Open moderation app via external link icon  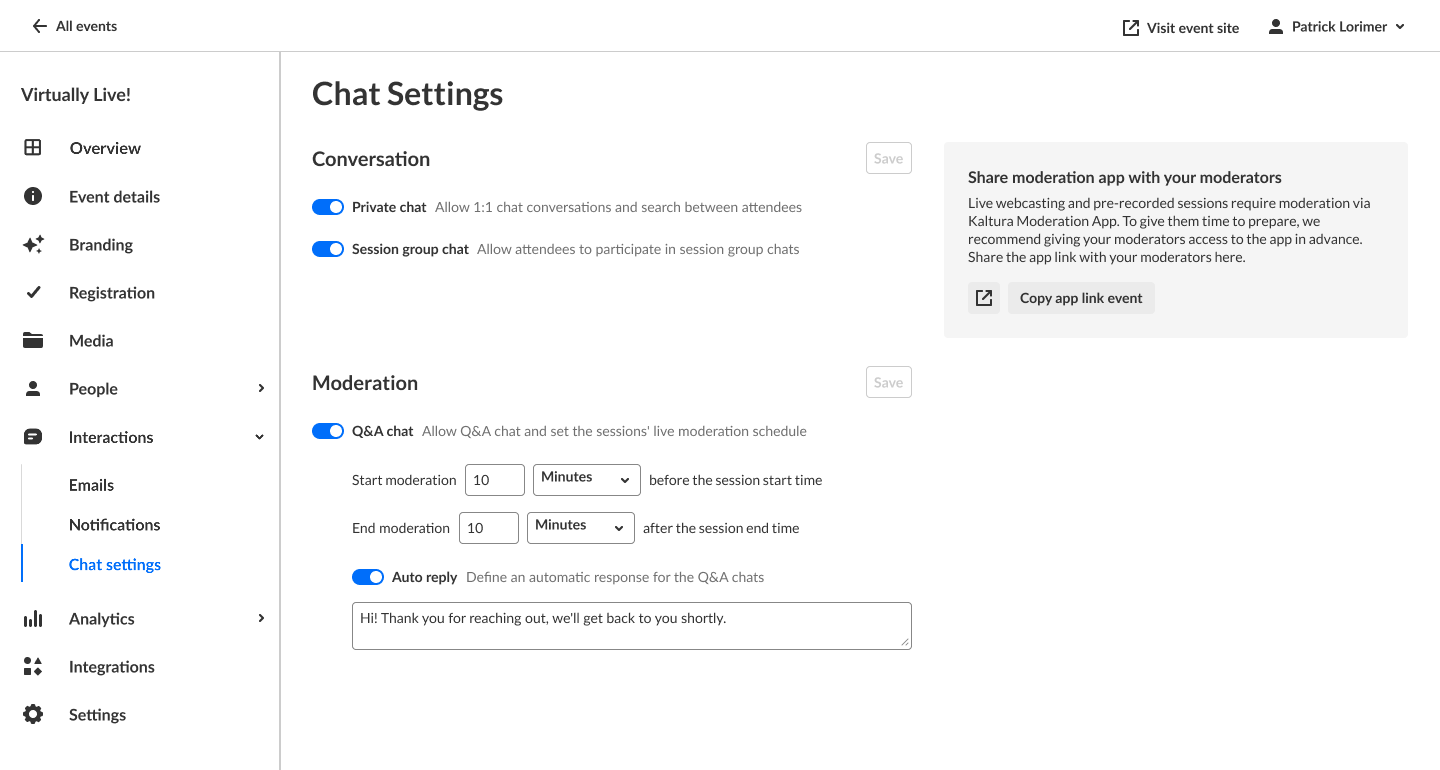pyautogui.click(x=984, y=298)
